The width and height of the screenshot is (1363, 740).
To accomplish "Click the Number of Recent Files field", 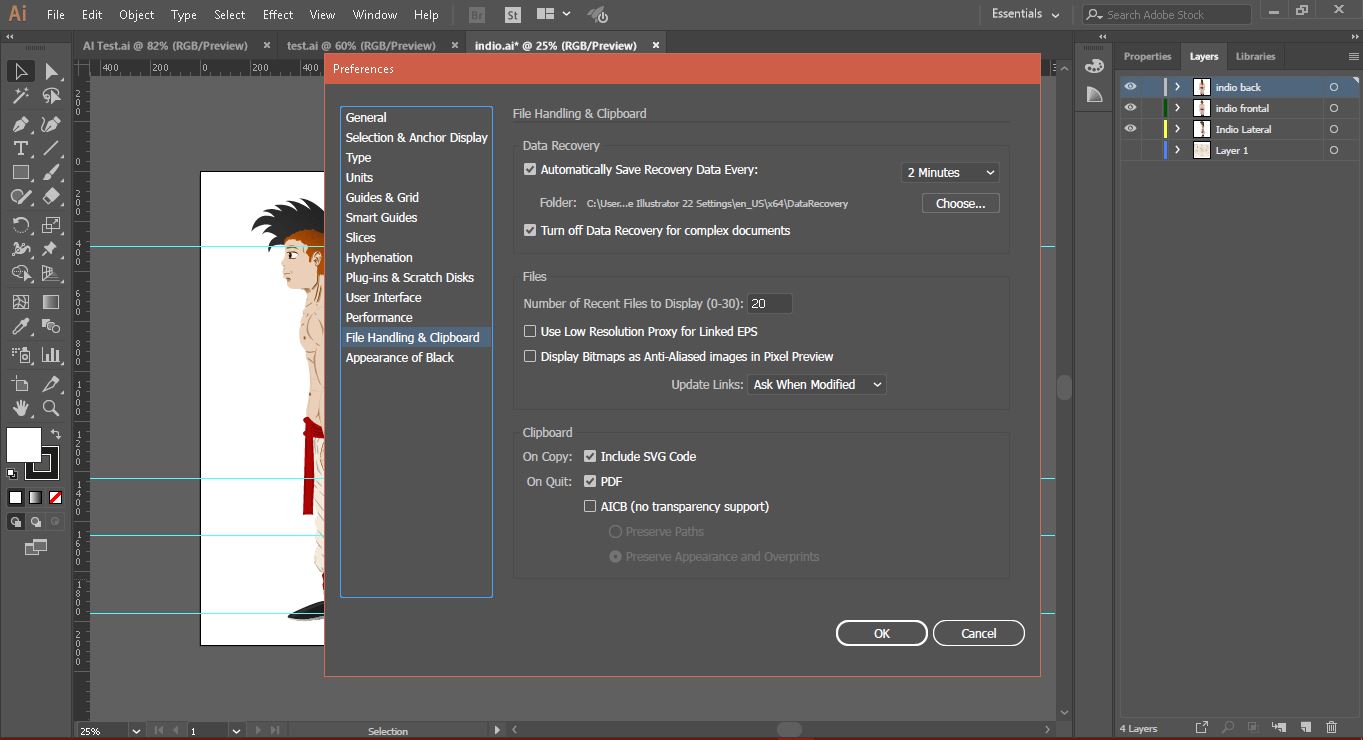I will pyautogui.click(x=770, y=303).
